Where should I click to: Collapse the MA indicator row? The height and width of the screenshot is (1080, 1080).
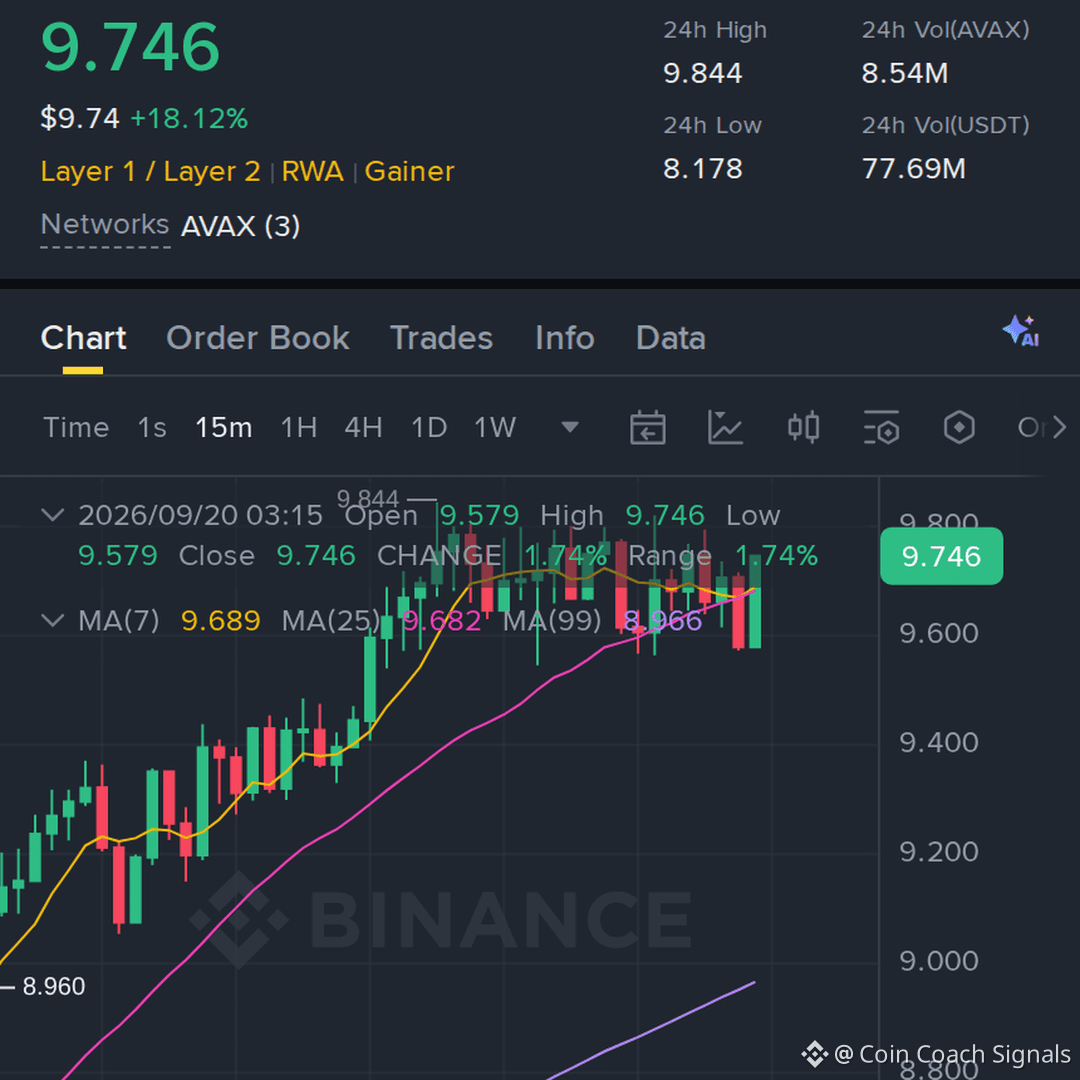53,621
